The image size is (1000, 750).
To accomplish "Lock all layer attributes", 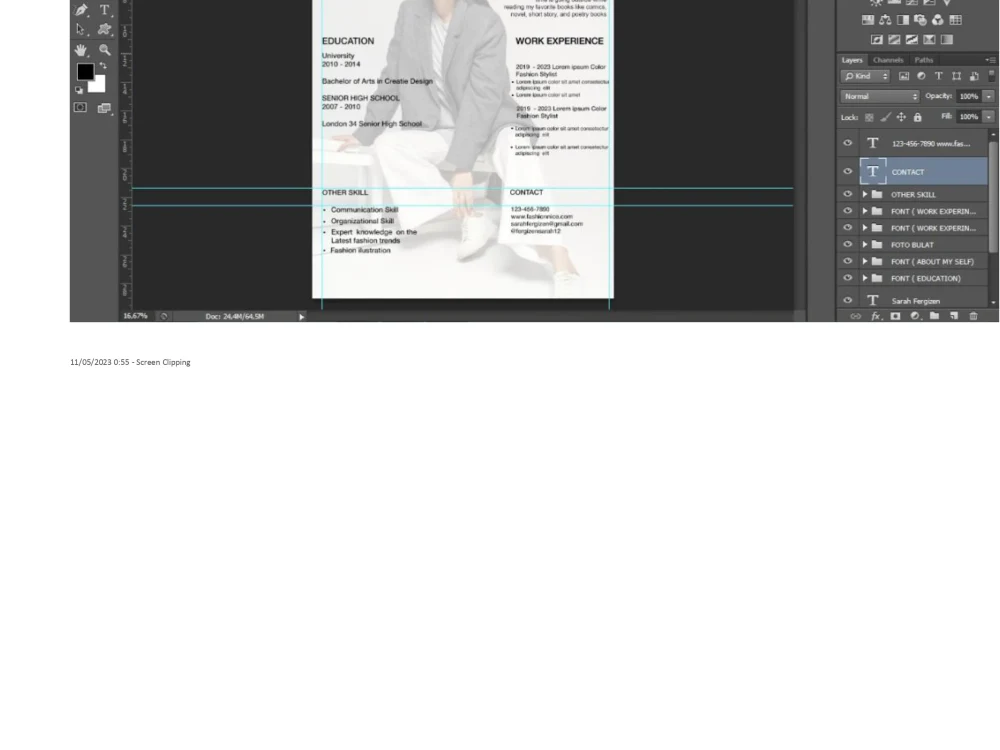I will (x=918, y=117).
